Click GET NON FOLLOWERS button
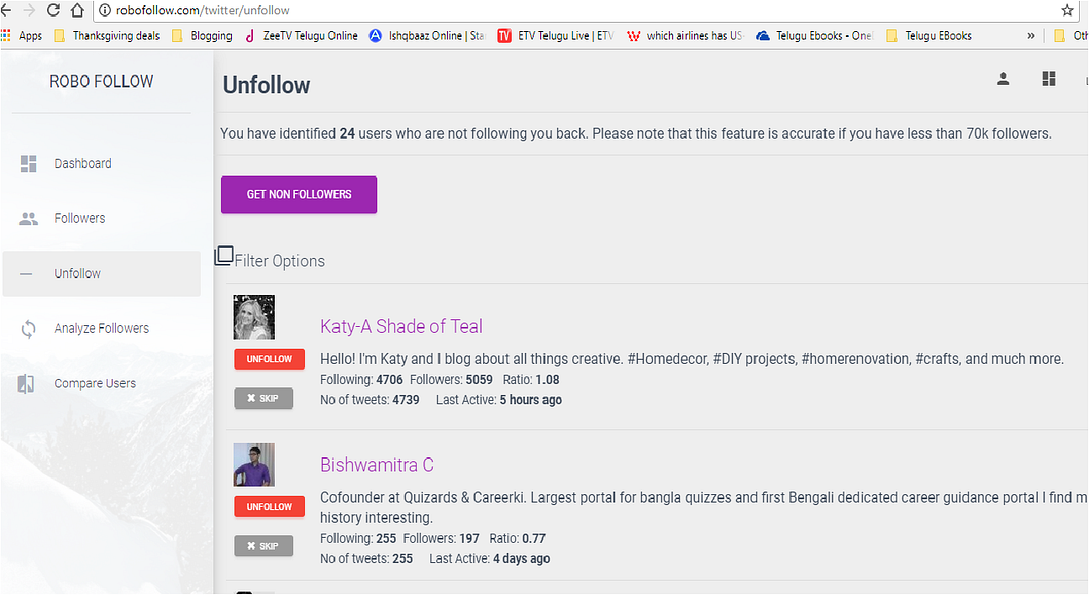The height and width of the screenshot is (600, 1089). coord(299,194)
